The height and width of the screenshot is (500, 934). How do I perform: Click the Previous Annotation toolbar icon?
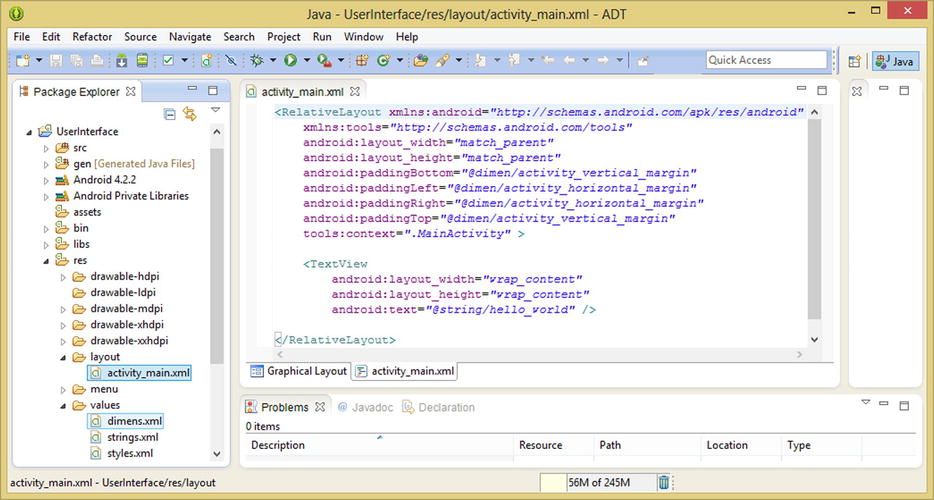(514, 60)
